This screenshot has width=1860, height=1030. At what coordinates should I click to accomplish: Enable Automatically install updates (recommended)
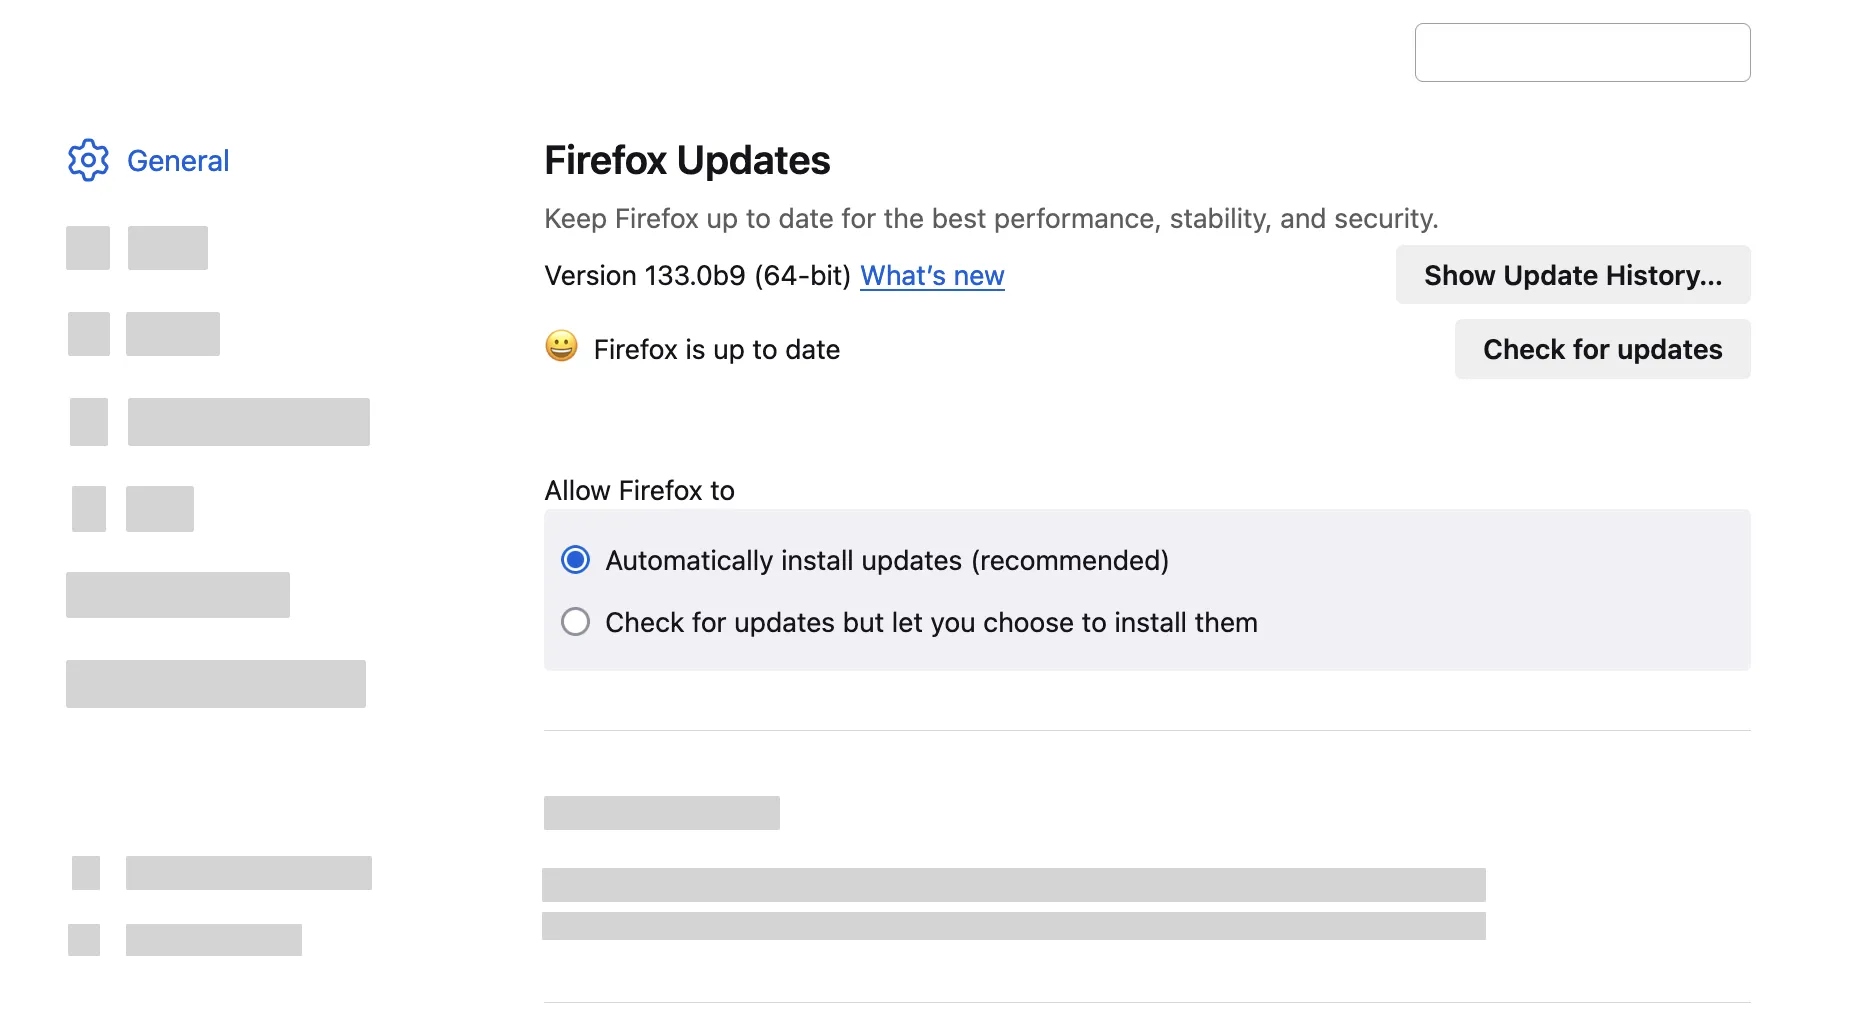tap(575, 560)
